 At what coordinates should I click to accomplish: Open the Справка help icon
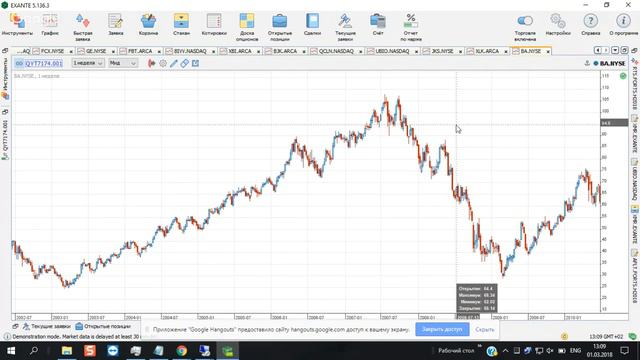click(591, 24)
